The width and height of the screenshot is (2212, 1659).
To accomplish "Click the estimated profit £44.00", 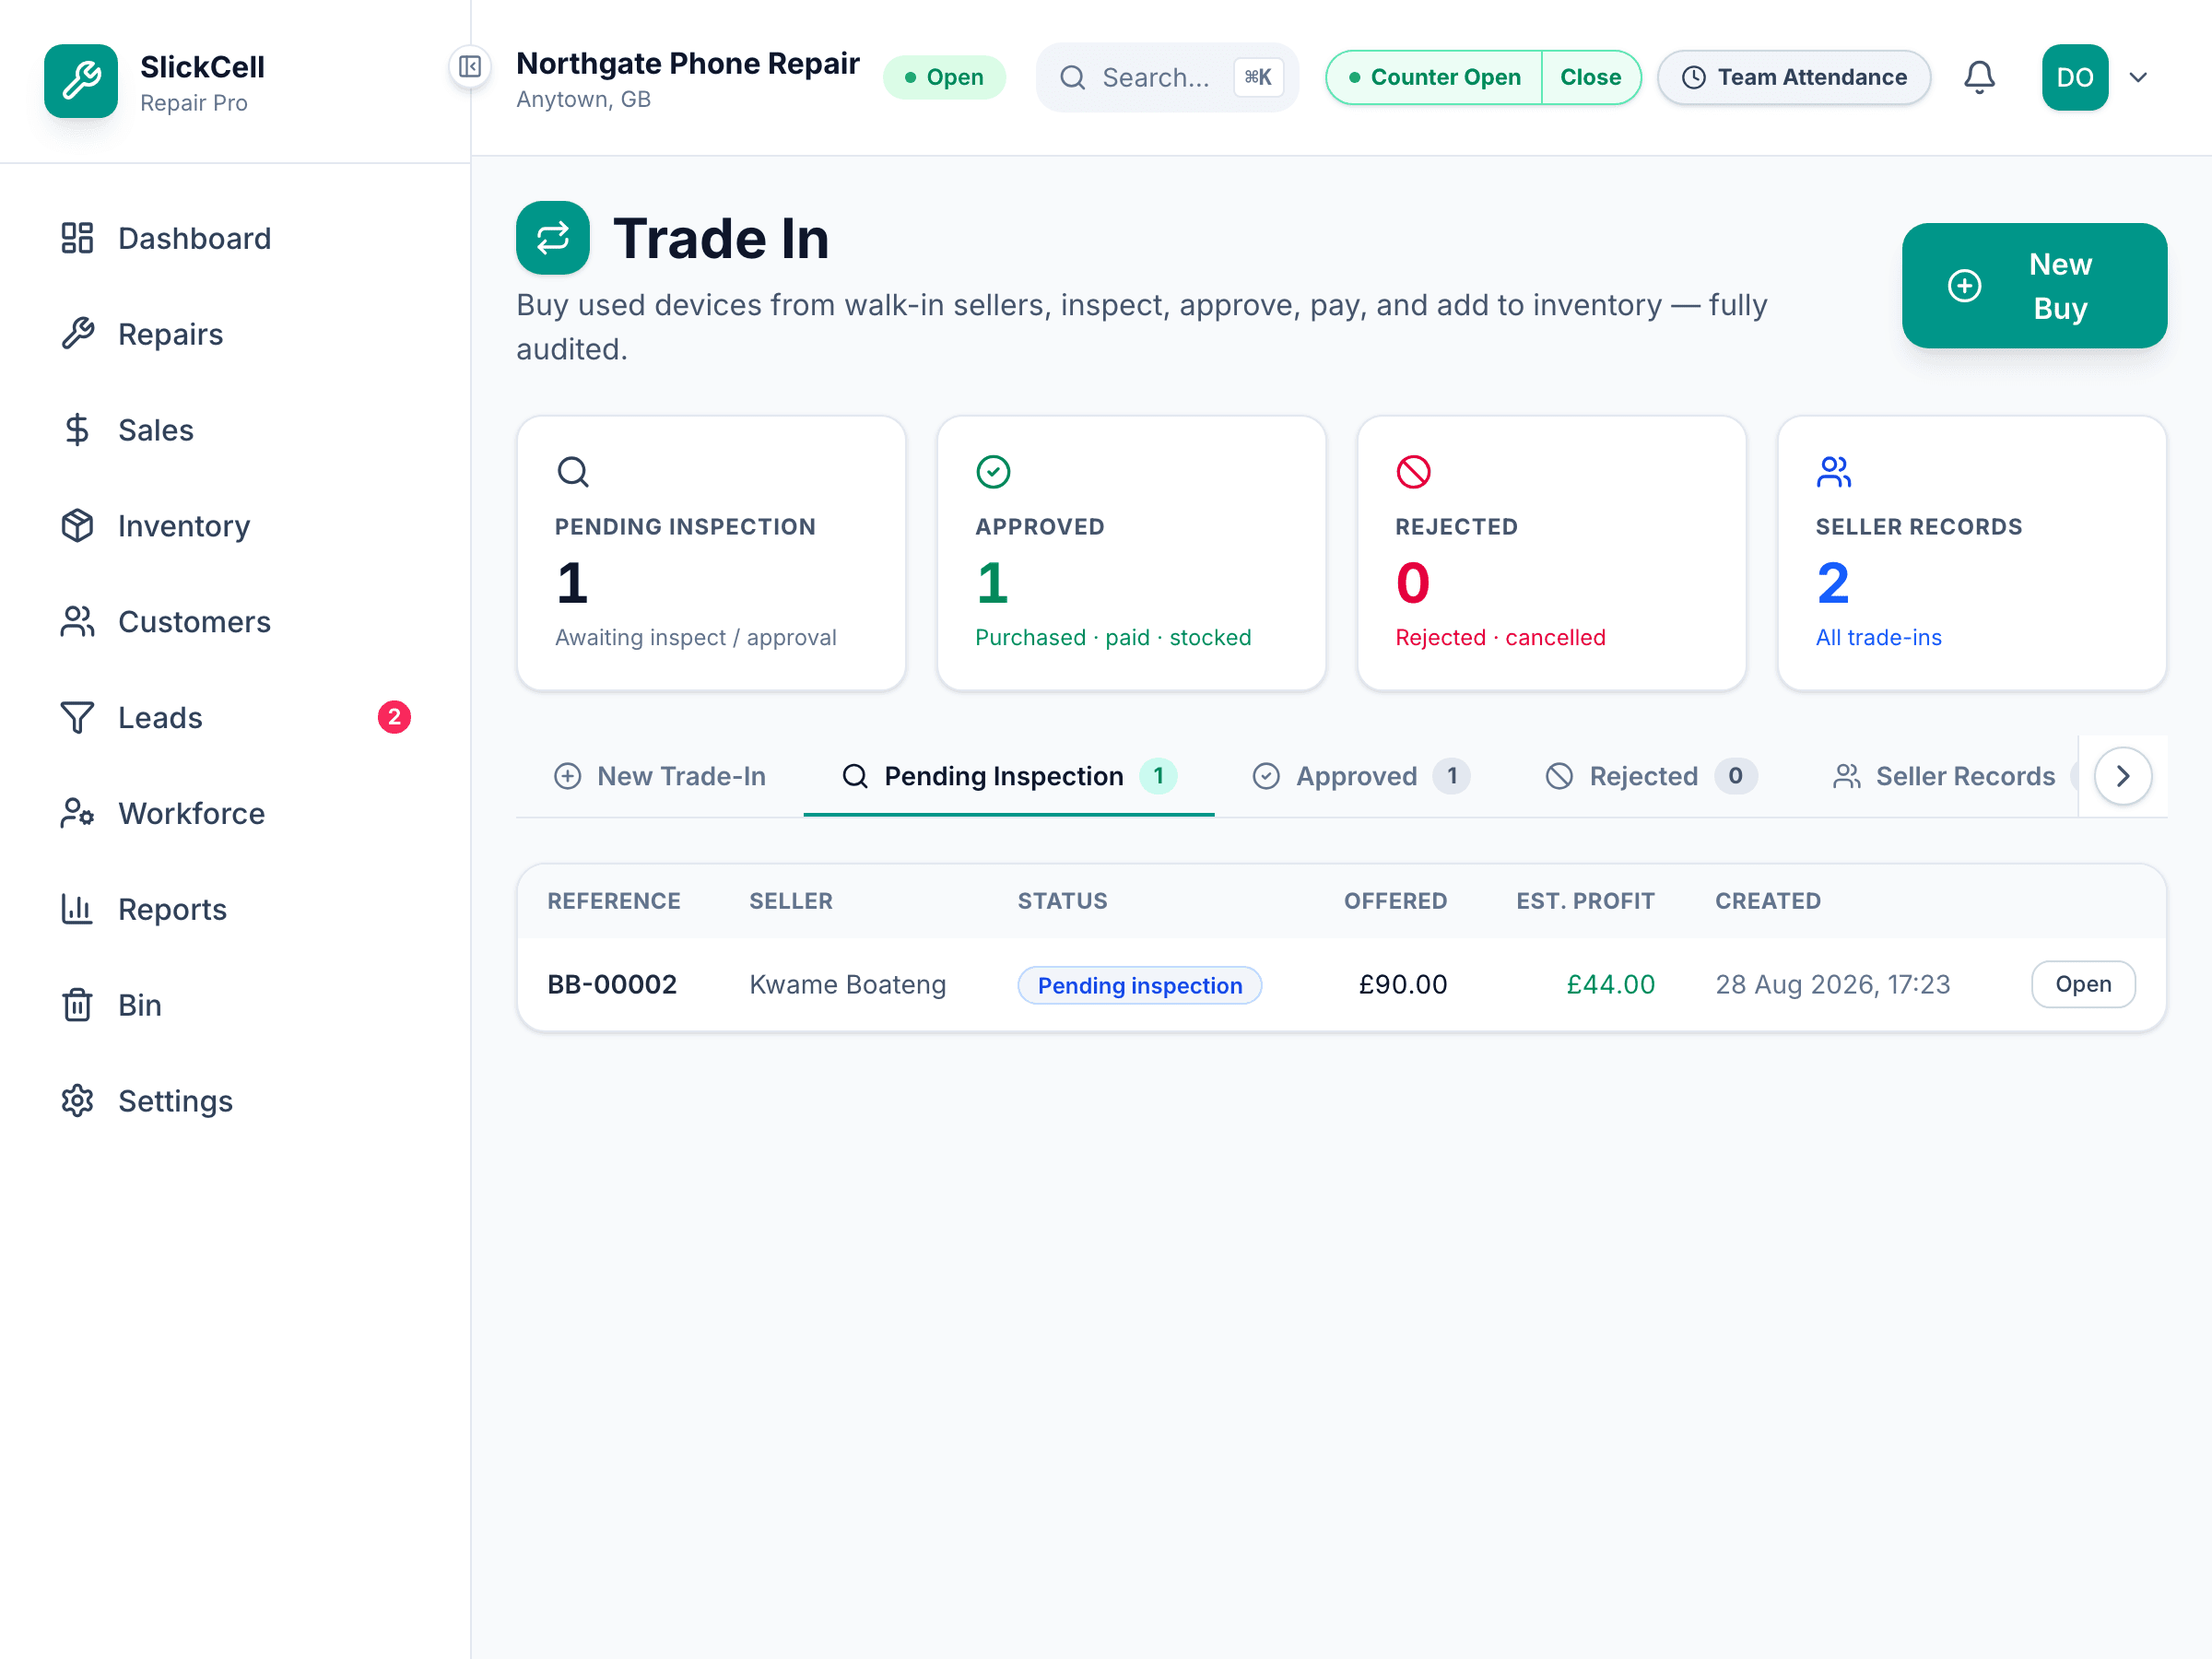I will [x=1610, y=984].
